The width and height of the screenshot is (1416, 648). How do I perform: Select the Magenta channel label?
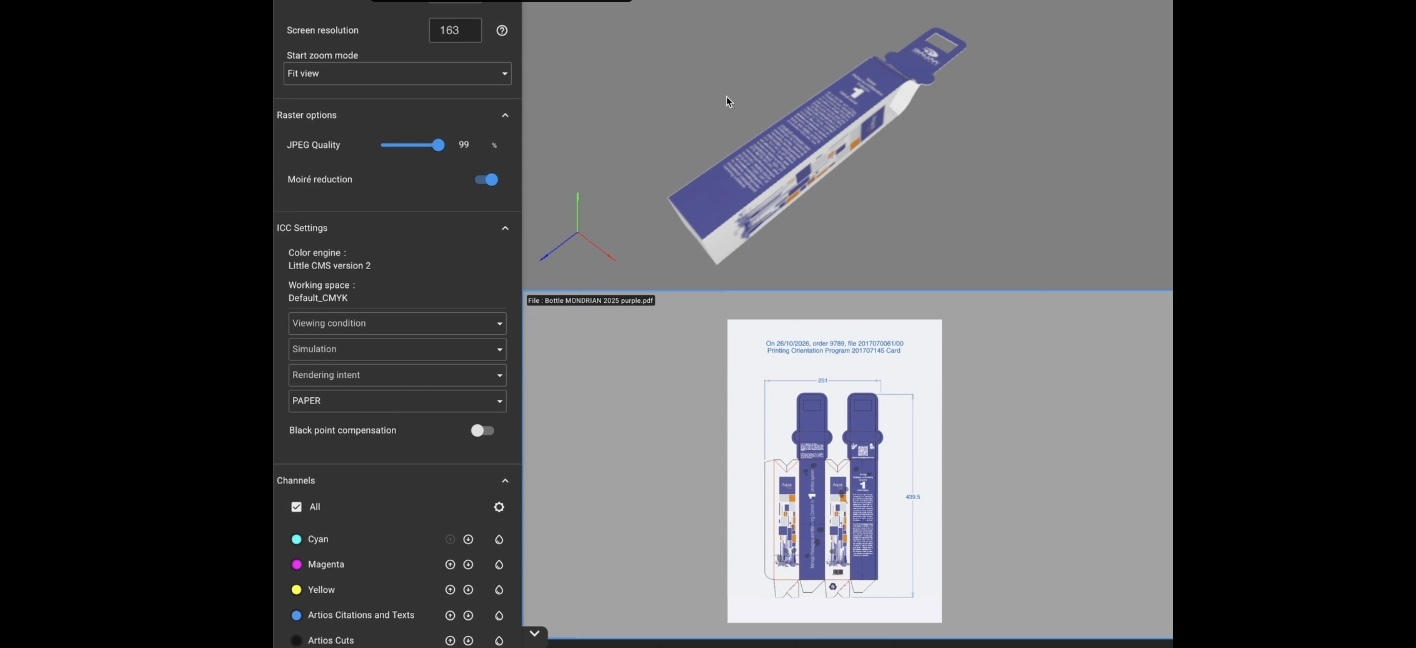326,565
